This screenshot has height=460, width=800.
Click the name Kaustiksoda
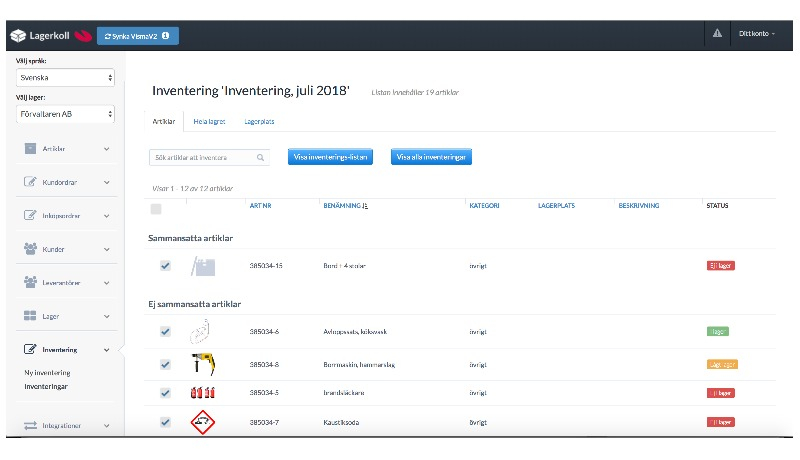pos(341,422)
